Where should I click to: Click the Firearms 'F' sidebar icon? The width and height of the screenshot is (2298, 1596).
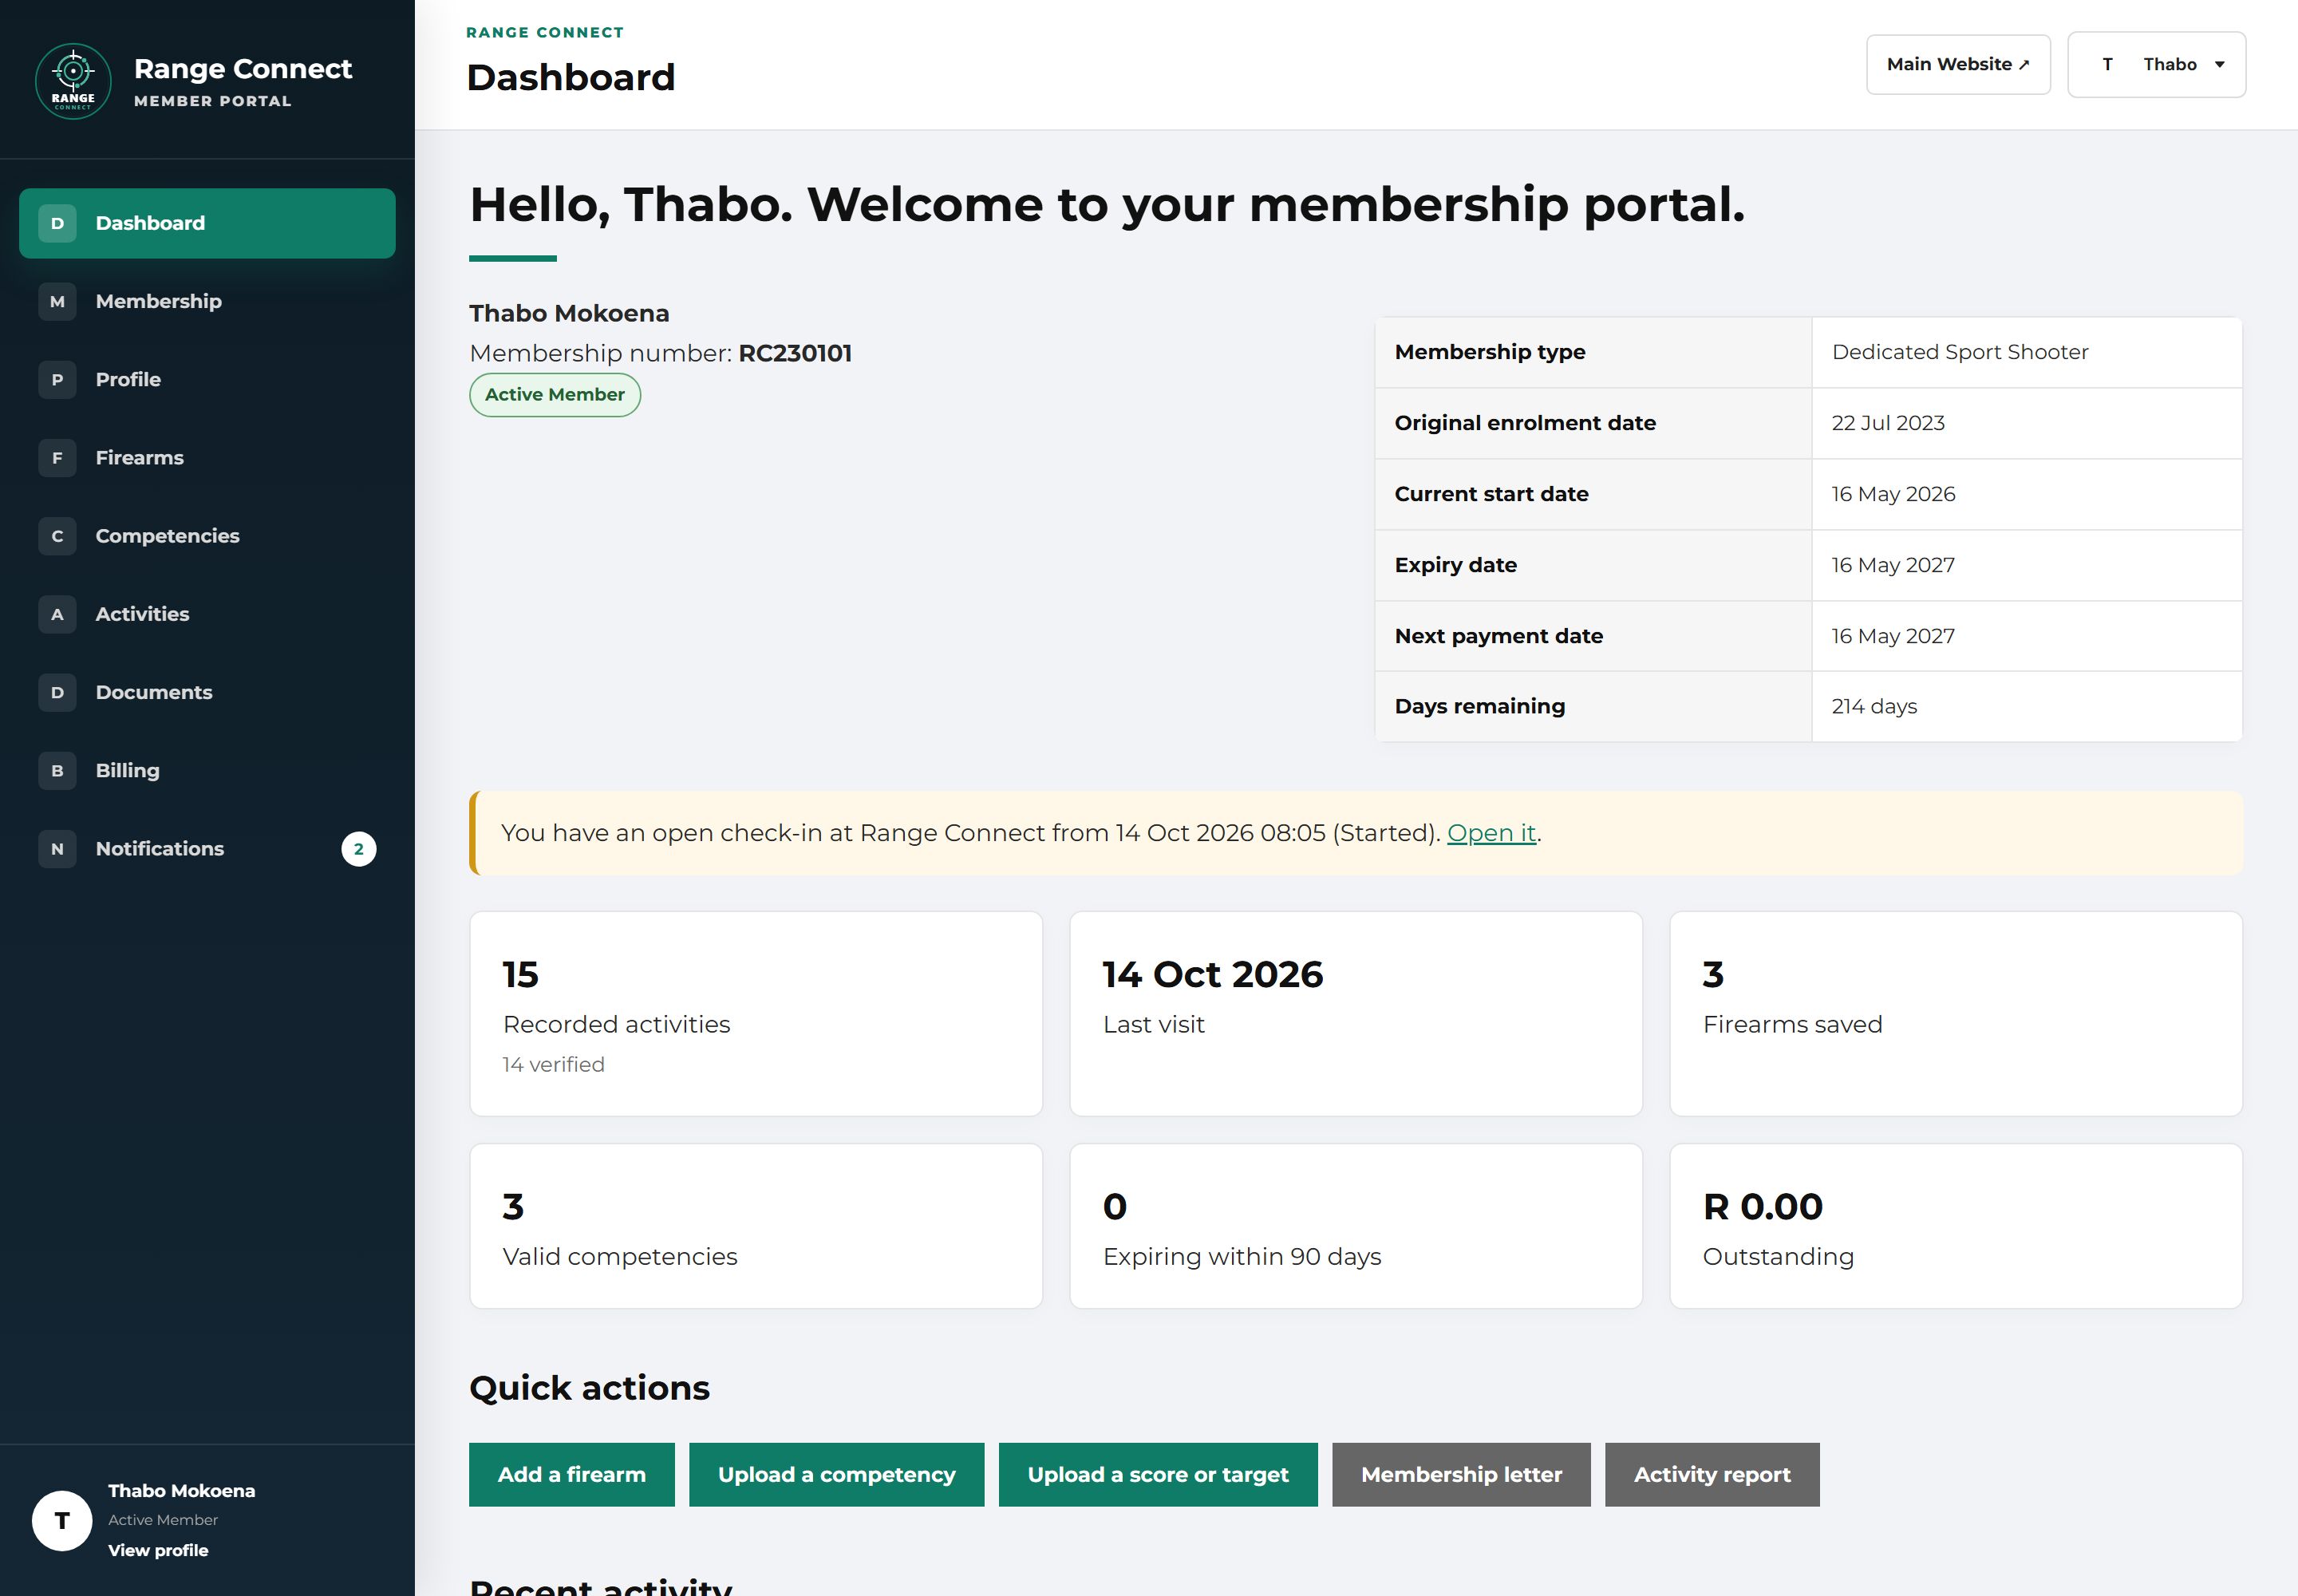coord(57,458)
